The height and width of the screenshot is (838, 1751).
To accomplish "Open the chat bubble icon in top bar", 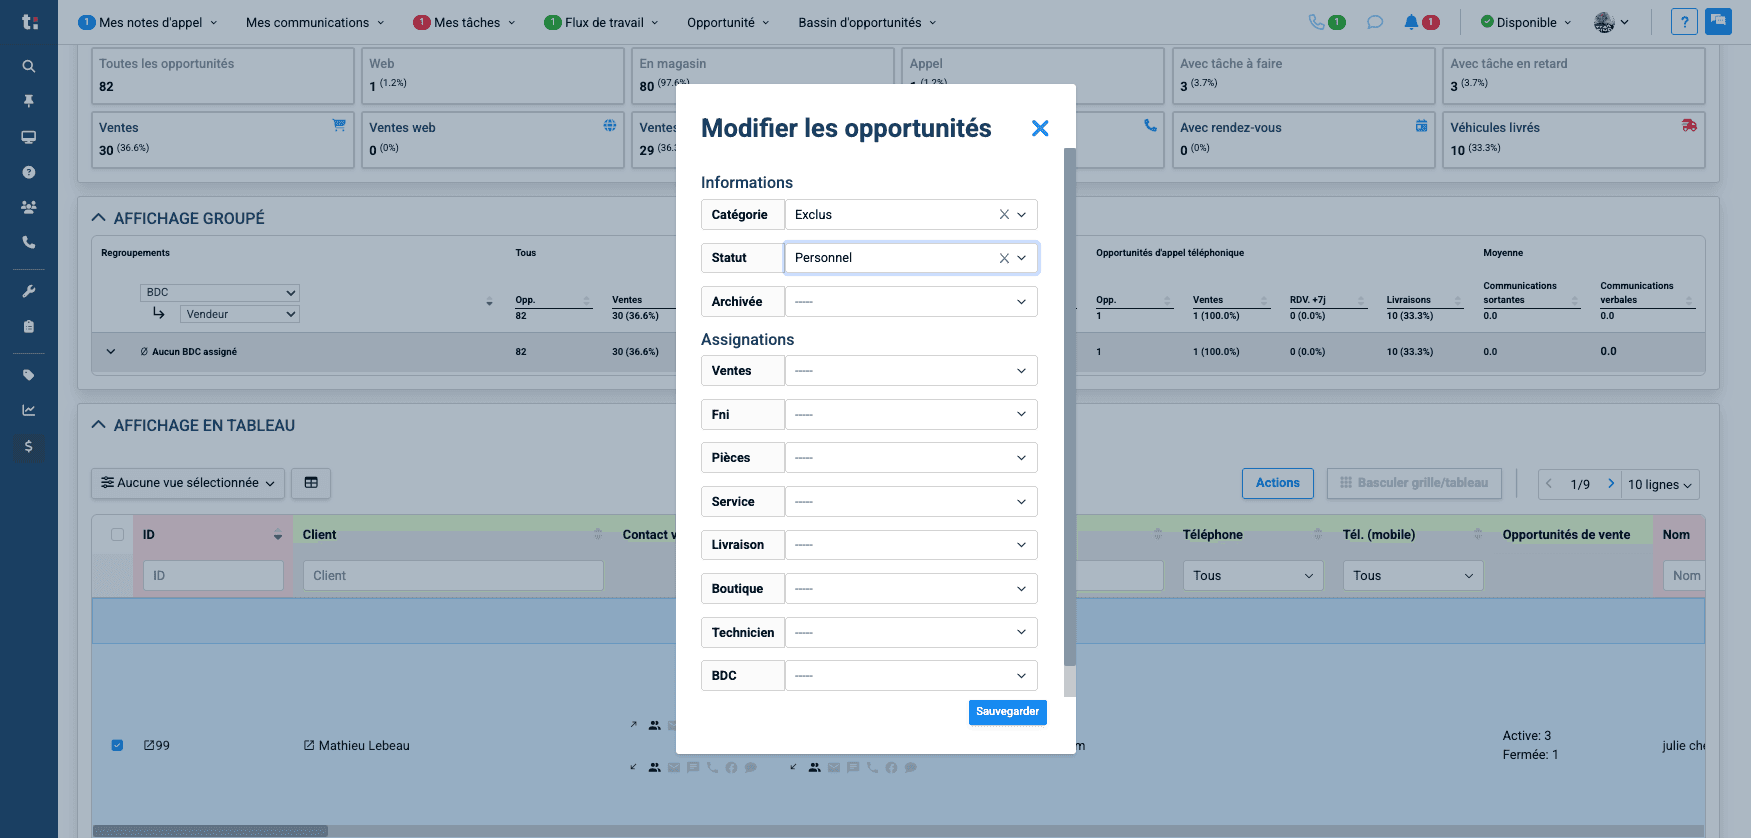I will [1375, 22].
